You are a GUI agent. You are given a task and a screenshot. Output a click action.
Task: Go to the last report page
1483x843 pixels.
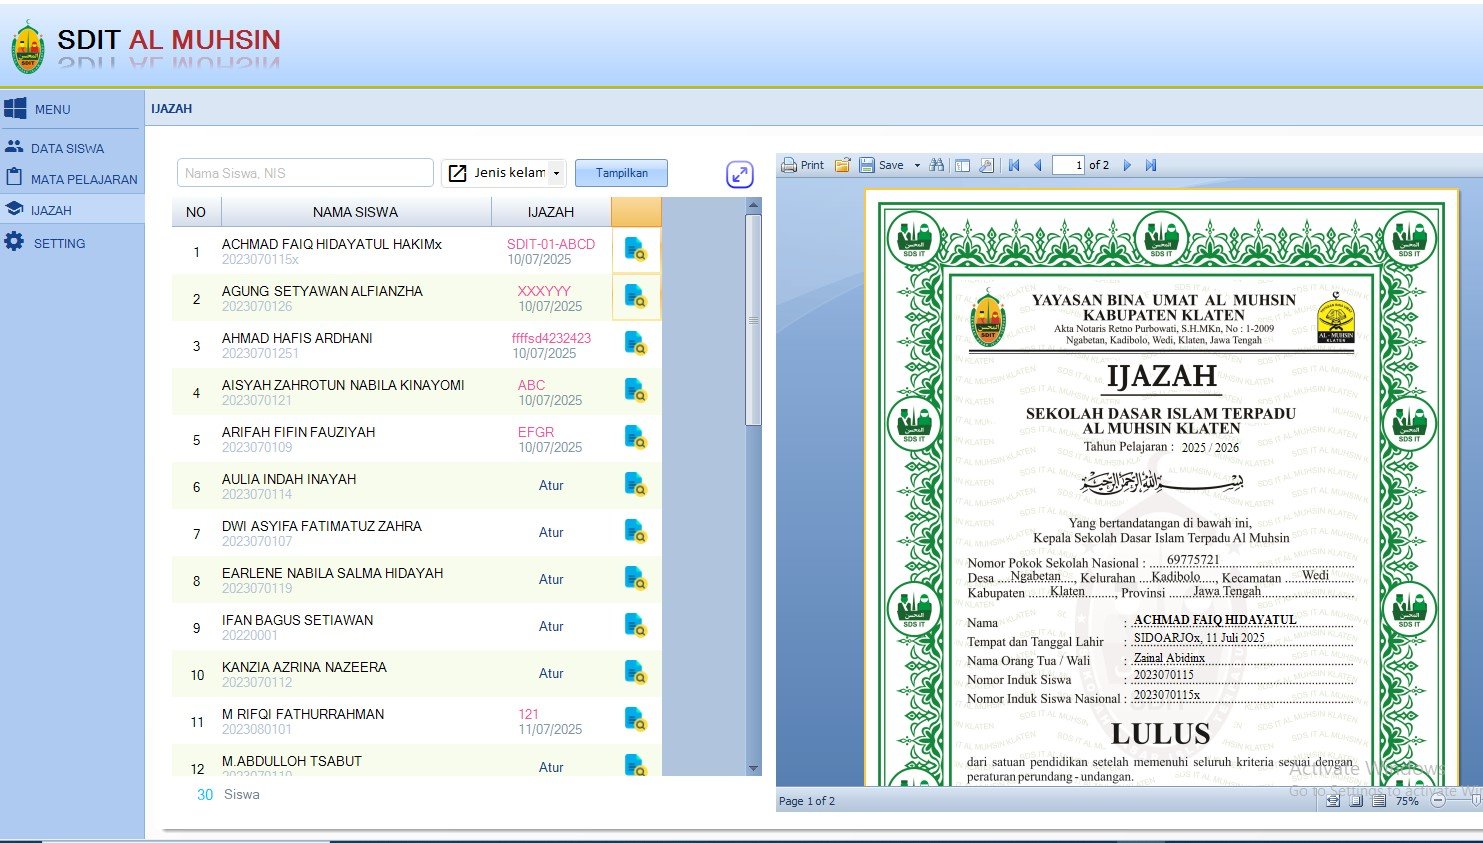coord(1151,165)
